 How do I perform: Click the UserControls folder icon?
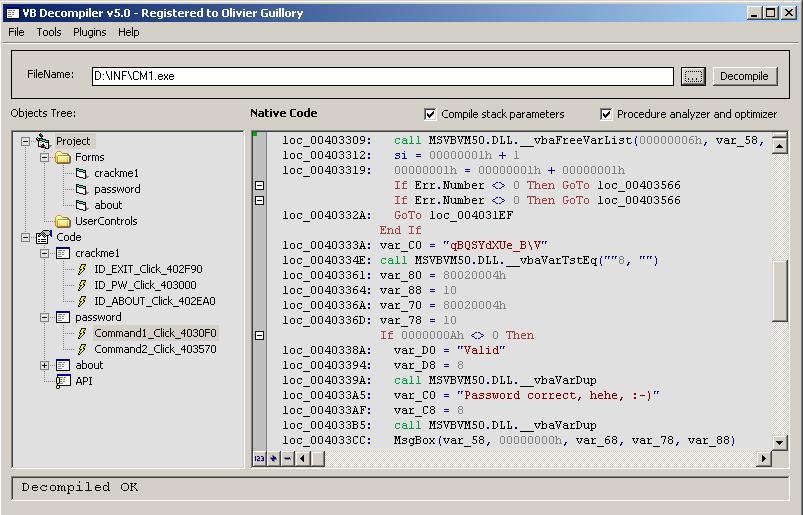(x=63, y=221)
